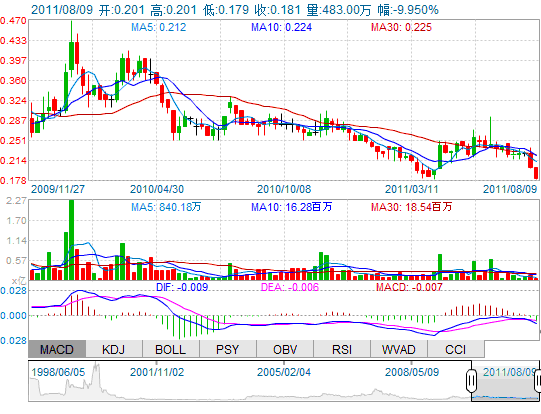This screenshot has width=541, height=414.
Task: Click the 2001/11/02 timeline marker
Action: [x=157, y=372]
